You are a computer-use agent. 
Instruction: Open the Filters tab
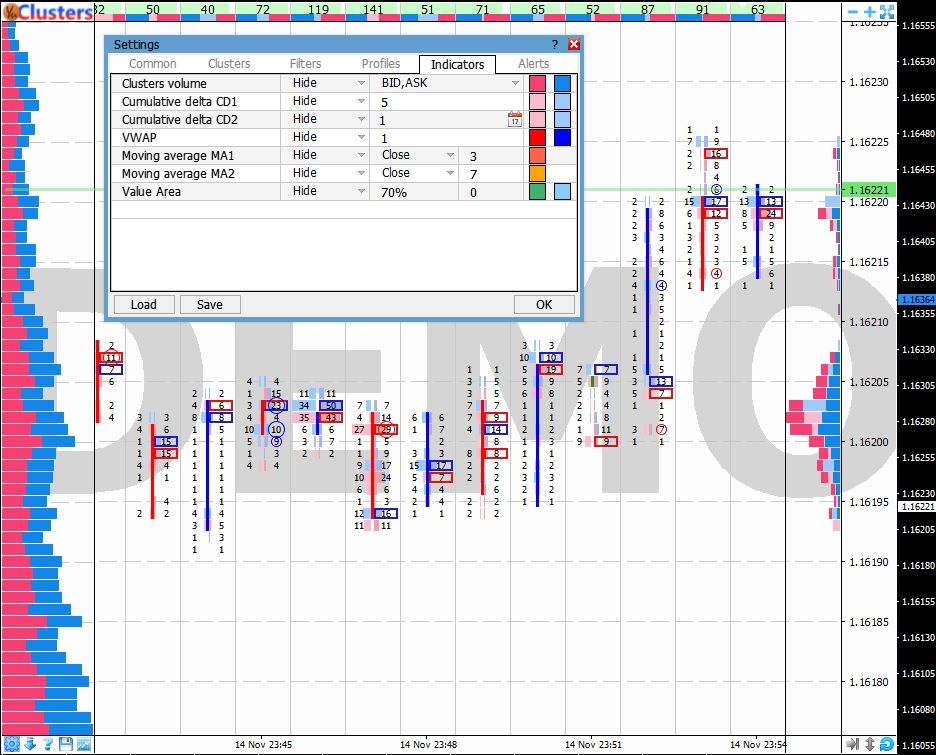tap(306, 64)
